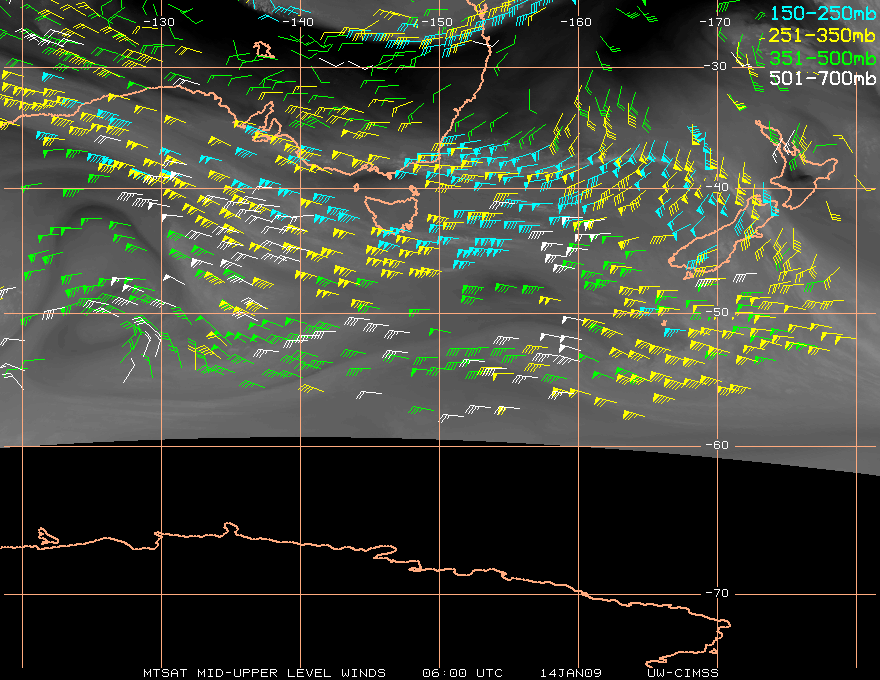The width and height of the screenshot is (880, 680).
Task: Click the New Zealand South Island outline
Action: tap(724, 238)
